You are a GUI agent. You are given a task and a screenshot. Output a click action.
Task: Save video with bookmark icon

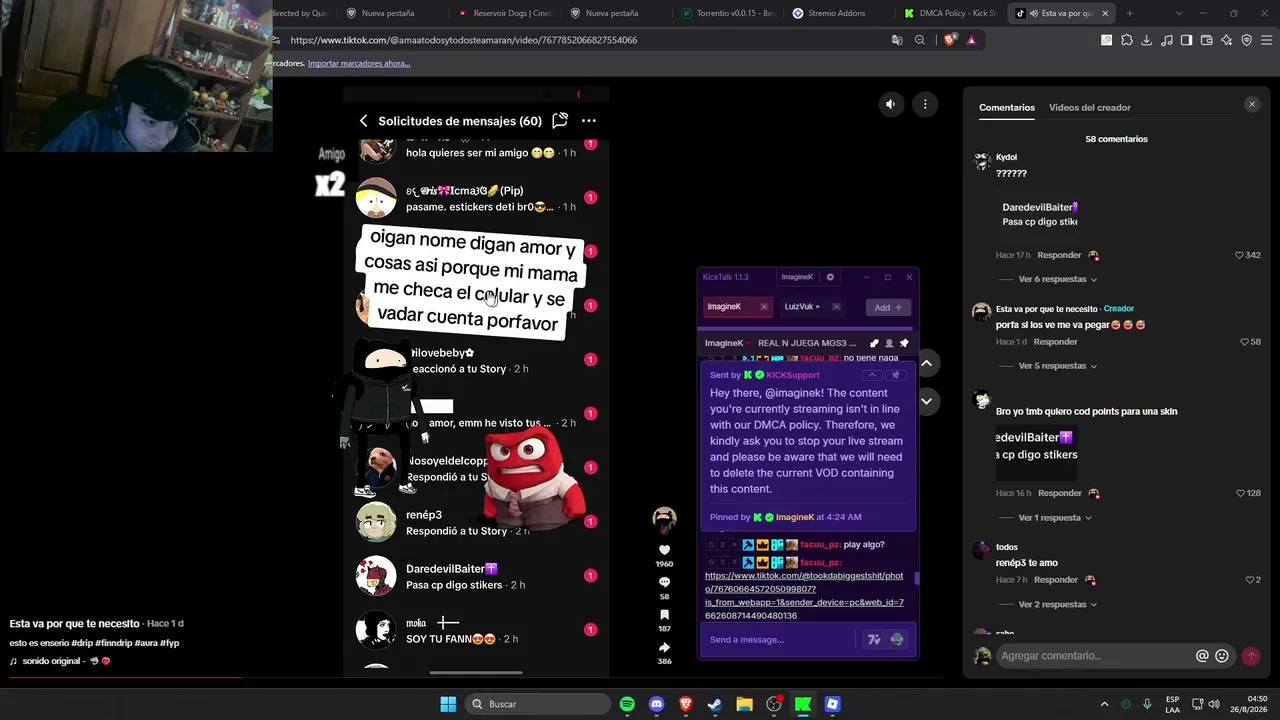pos(664,615)
